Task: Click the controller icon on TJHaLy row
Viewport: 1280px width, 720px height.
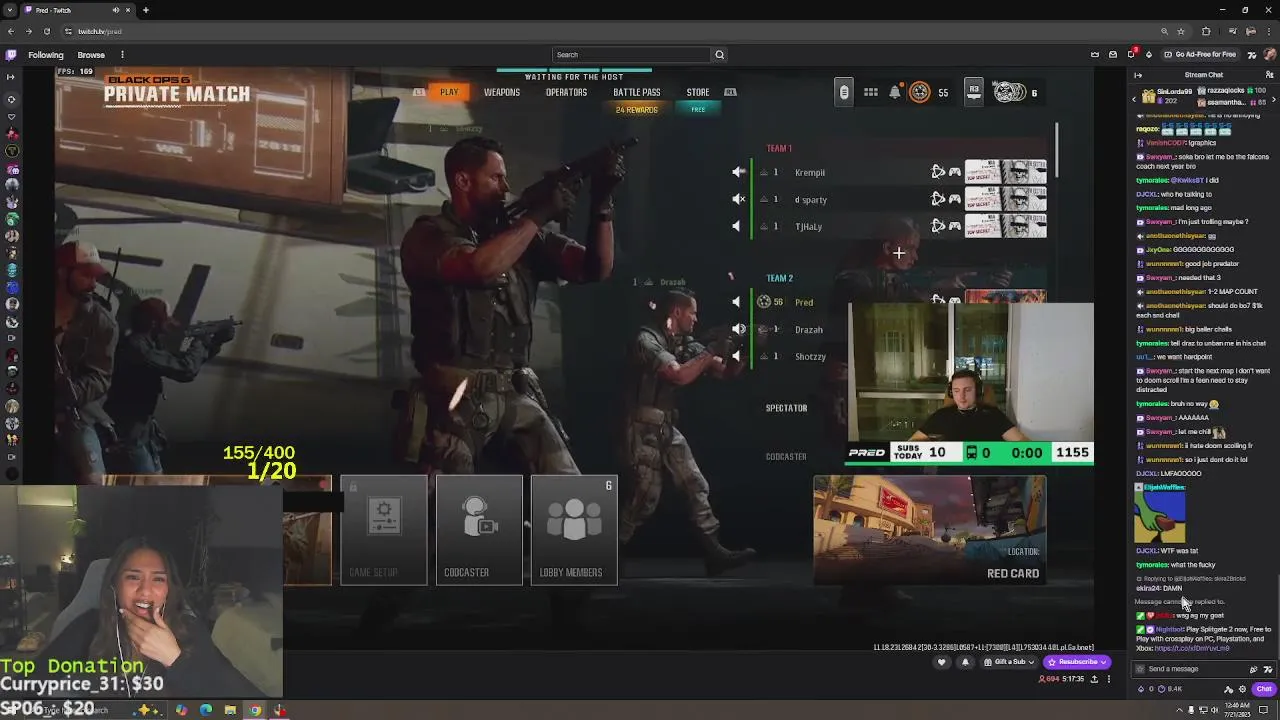Action: coord(955,226)
